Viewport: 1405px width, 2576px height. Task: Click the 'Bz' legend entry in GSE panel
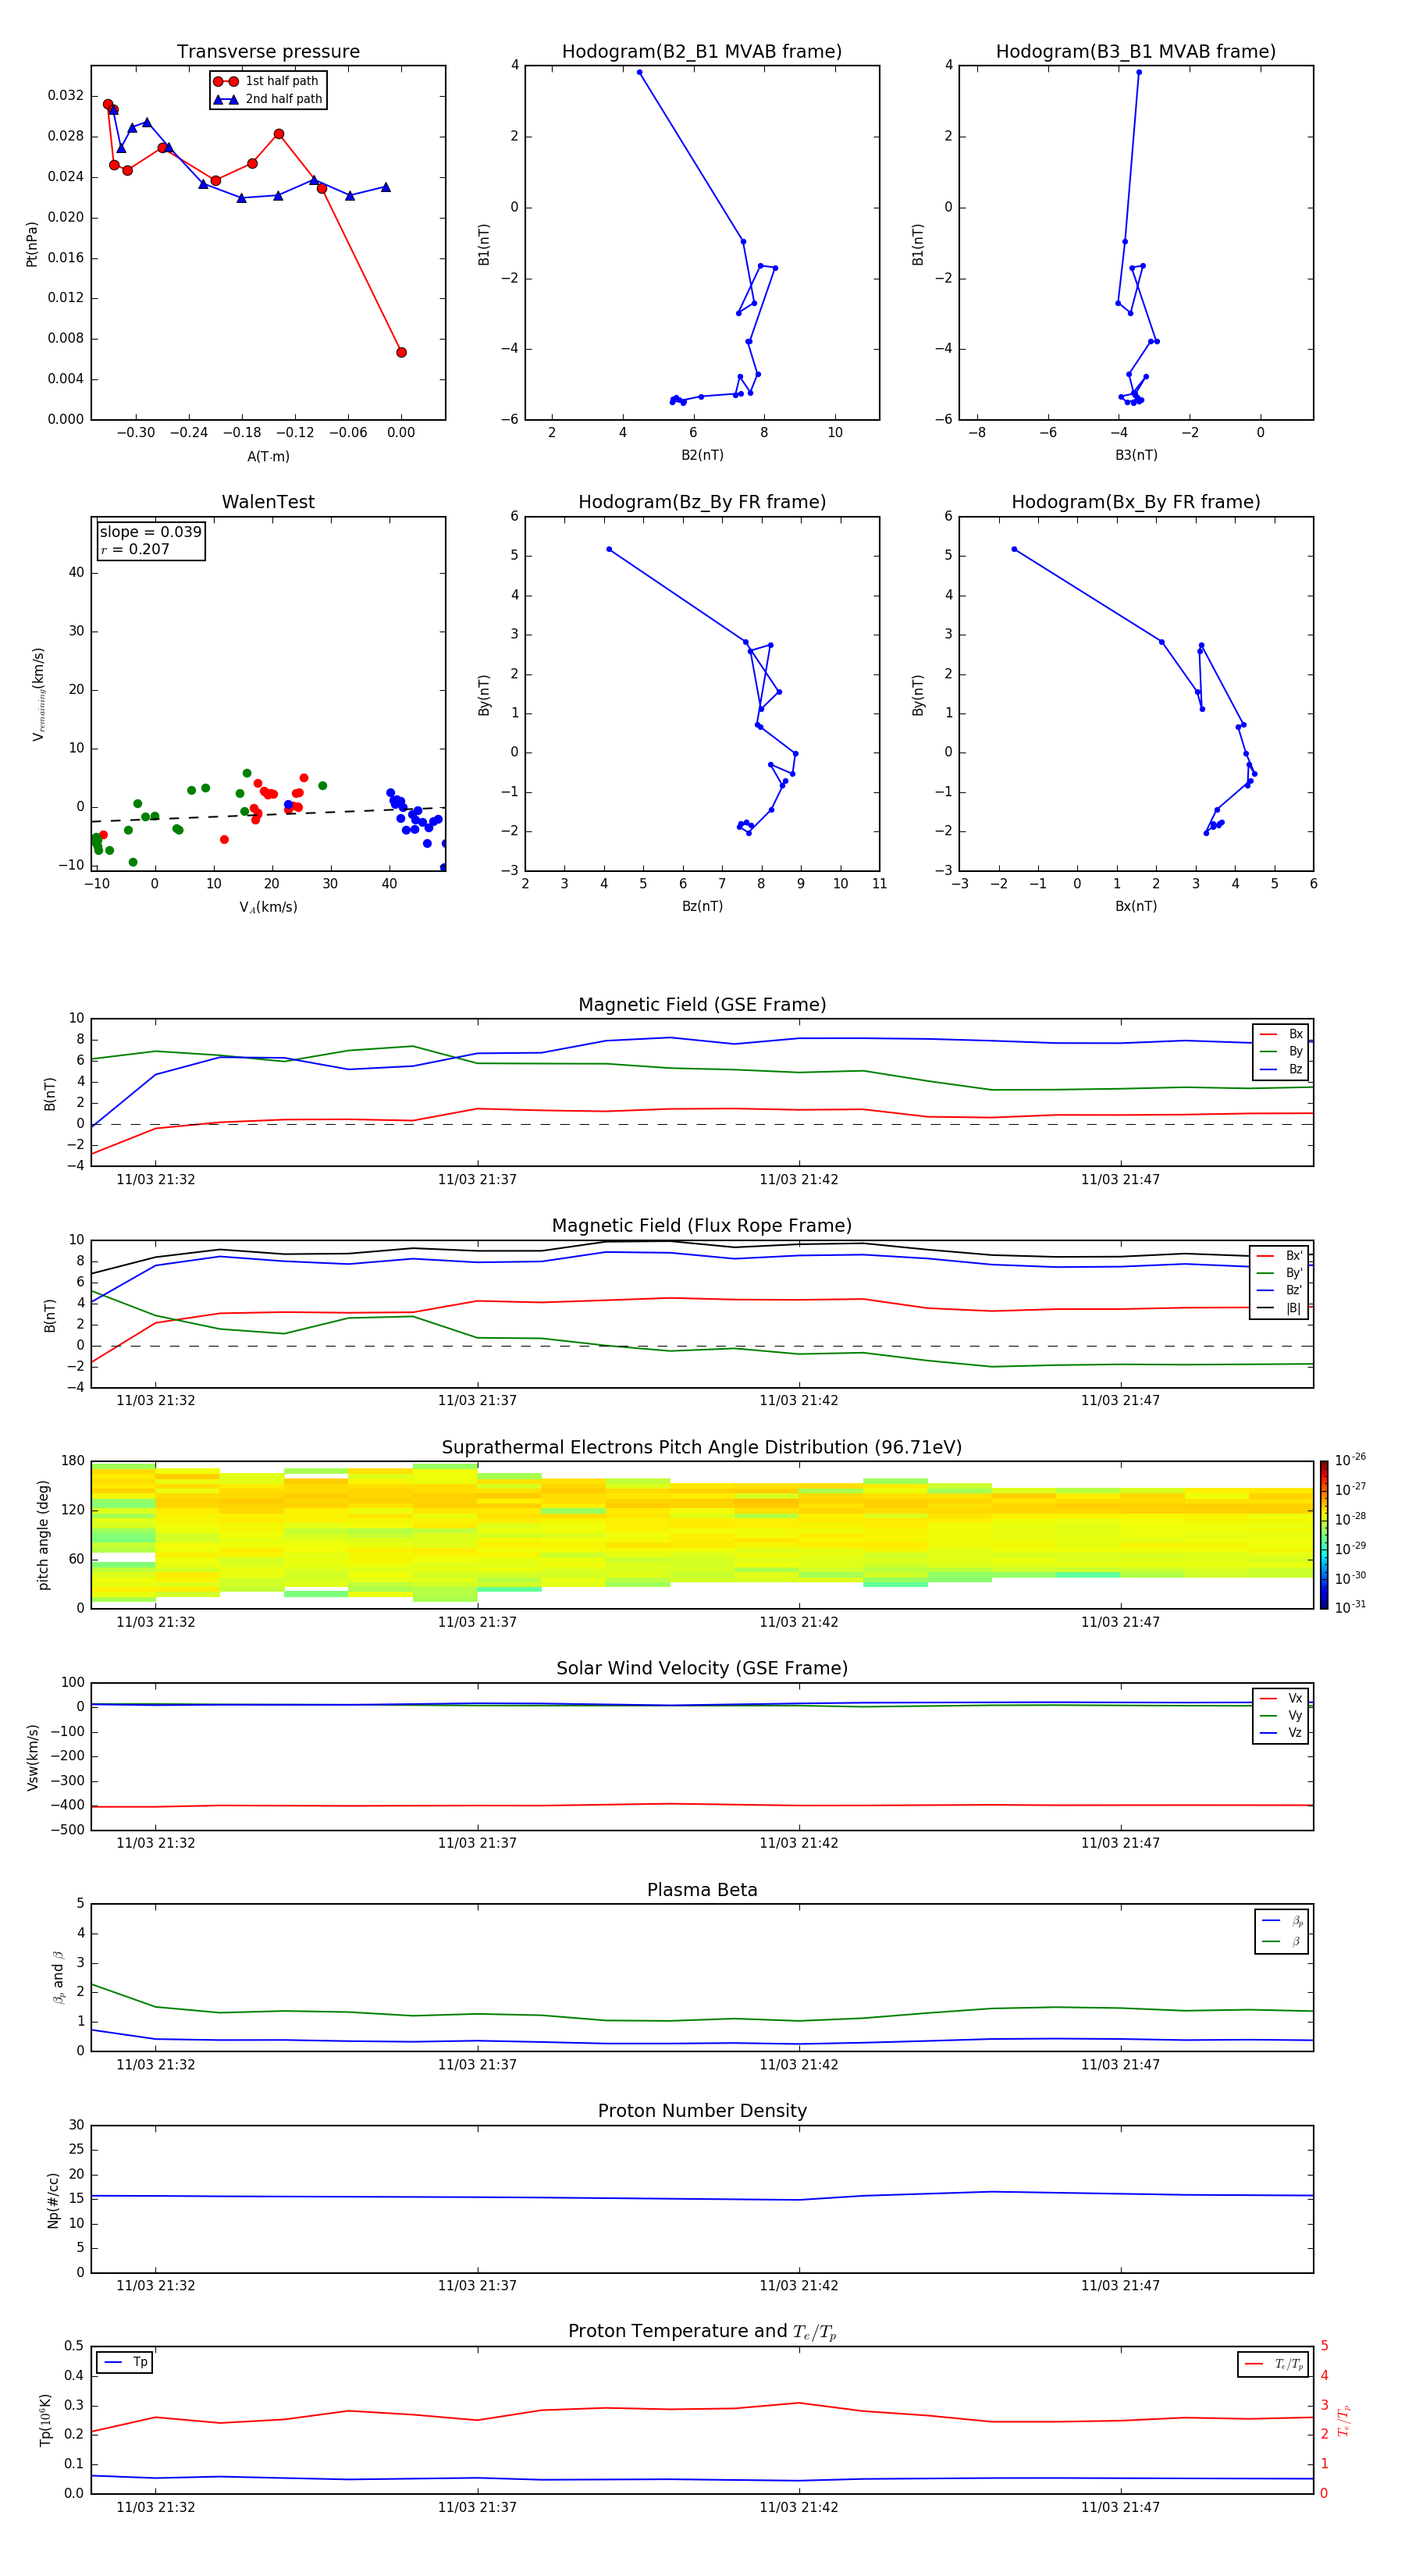coord(1281,1069)
